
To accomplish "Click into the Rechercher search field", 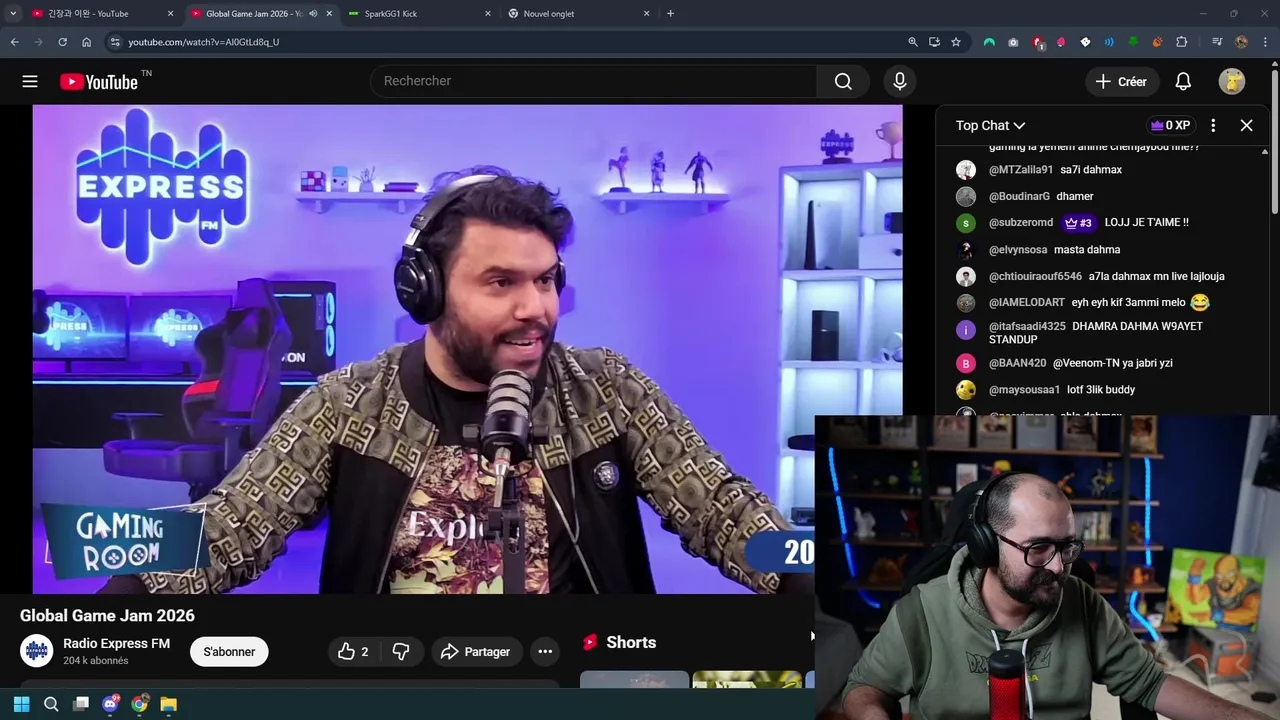I will click(x=593, y=81).
